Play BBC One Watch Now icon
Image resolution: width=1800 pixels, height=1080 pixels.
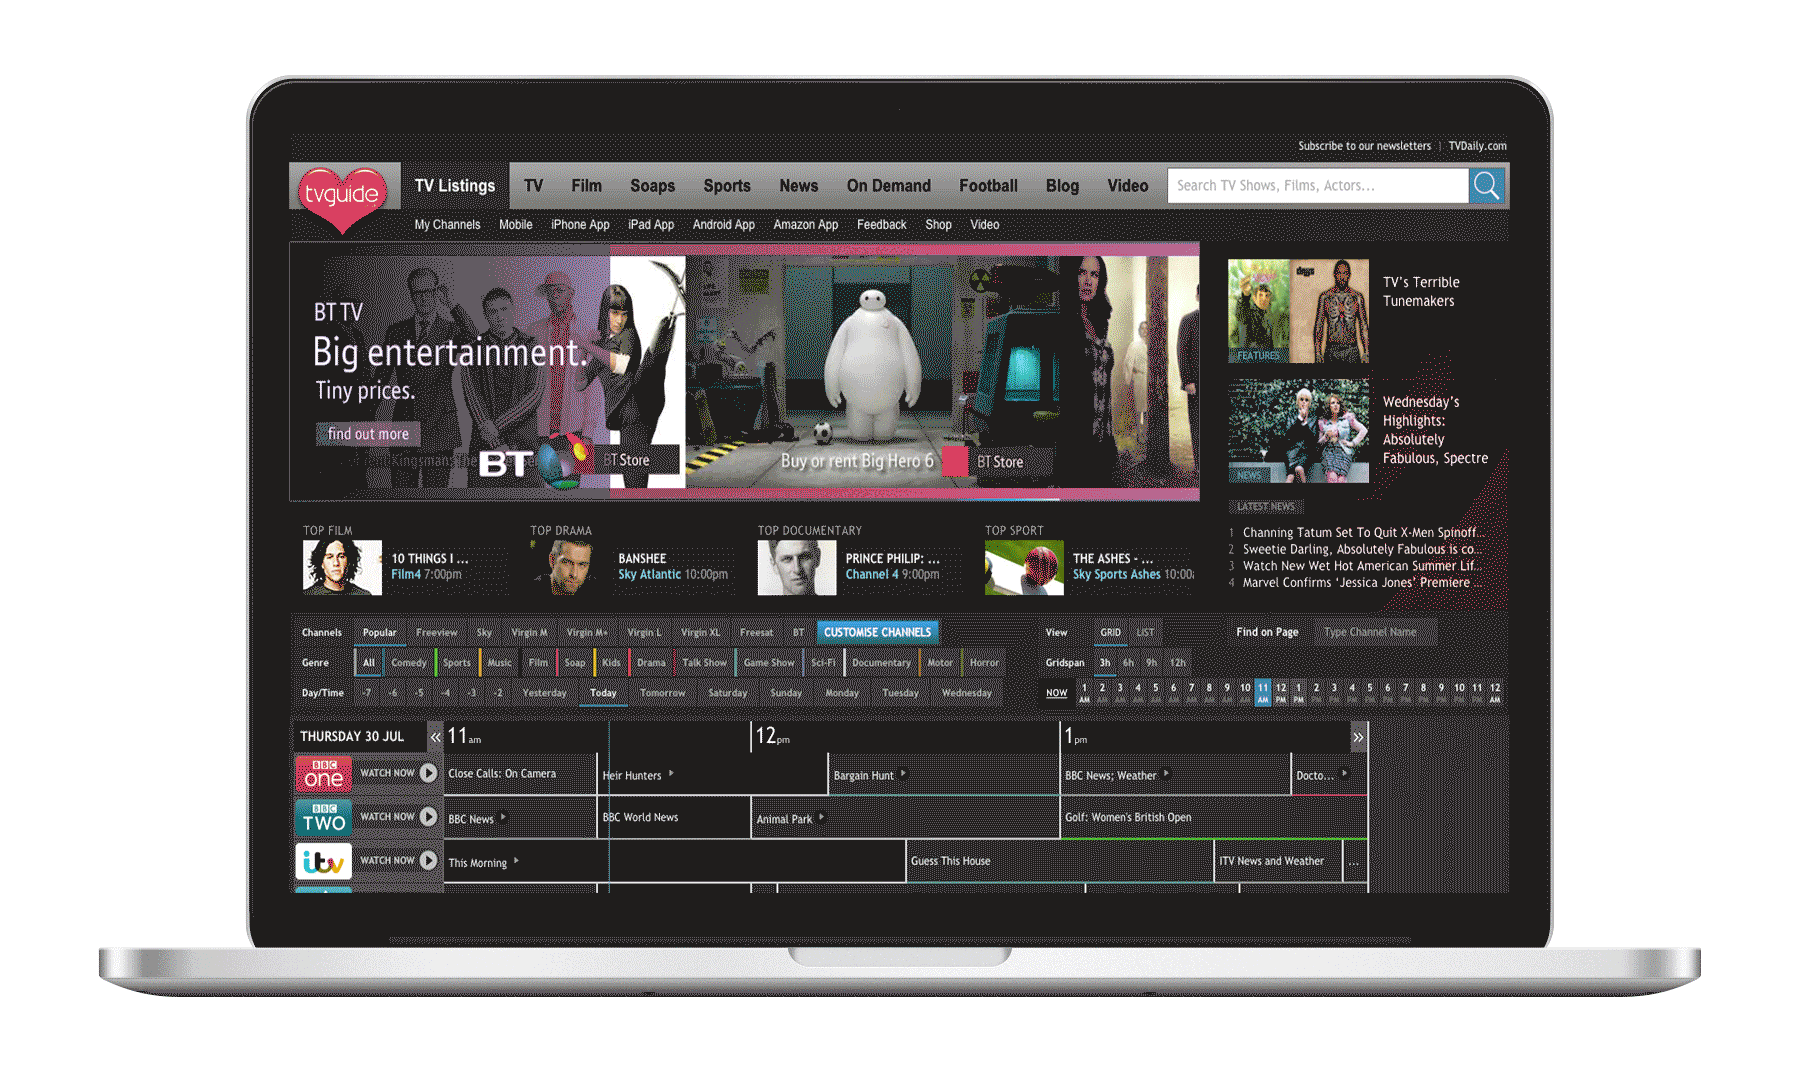click(x=428, y=773)
